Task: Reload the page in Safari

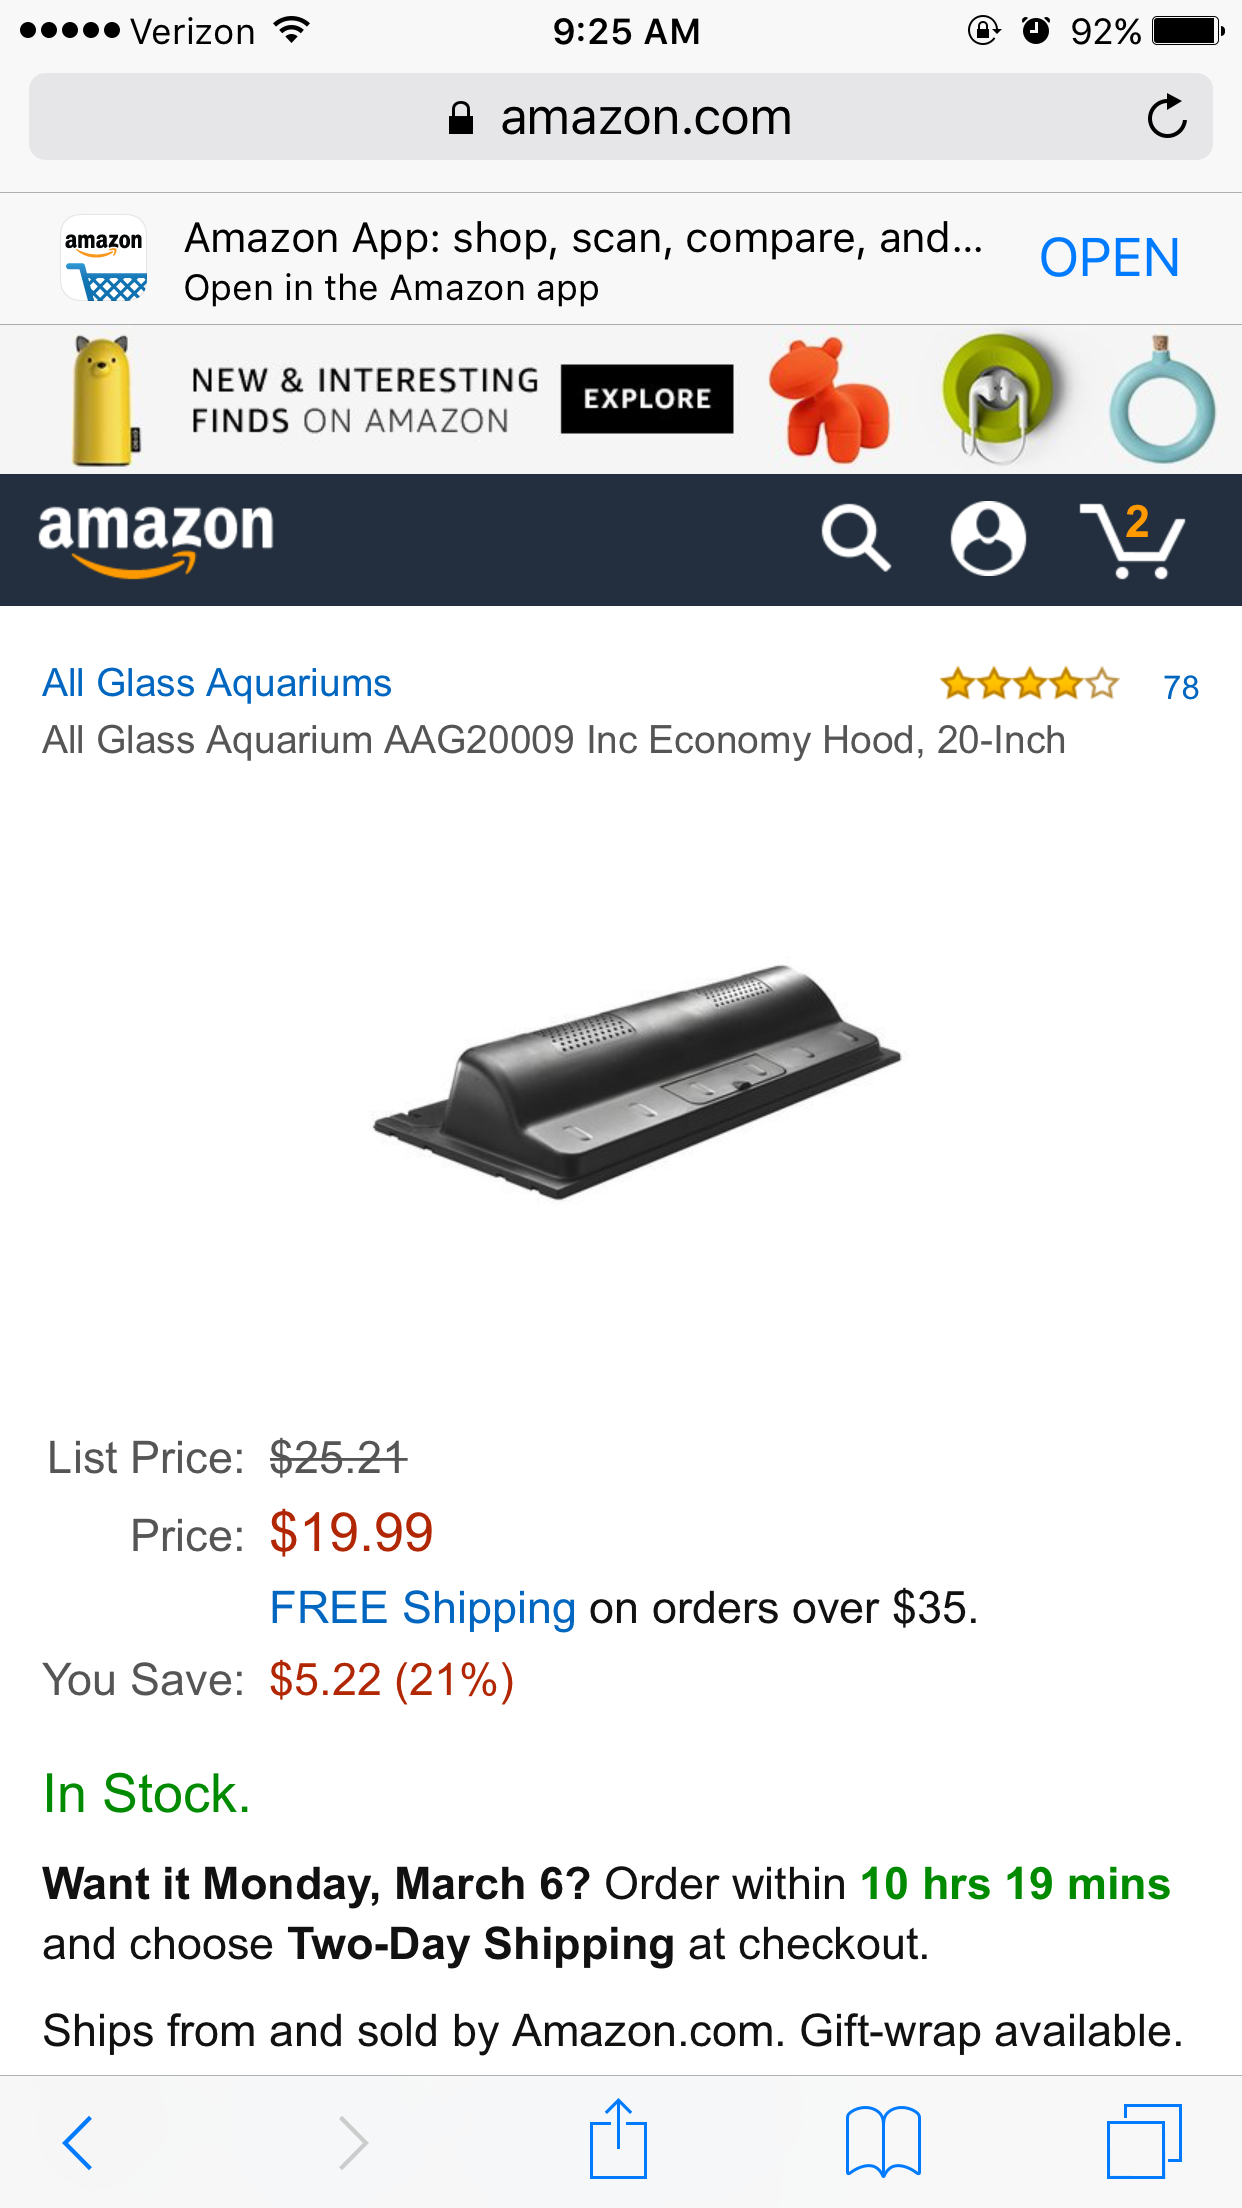Action: pos(1166,117)
